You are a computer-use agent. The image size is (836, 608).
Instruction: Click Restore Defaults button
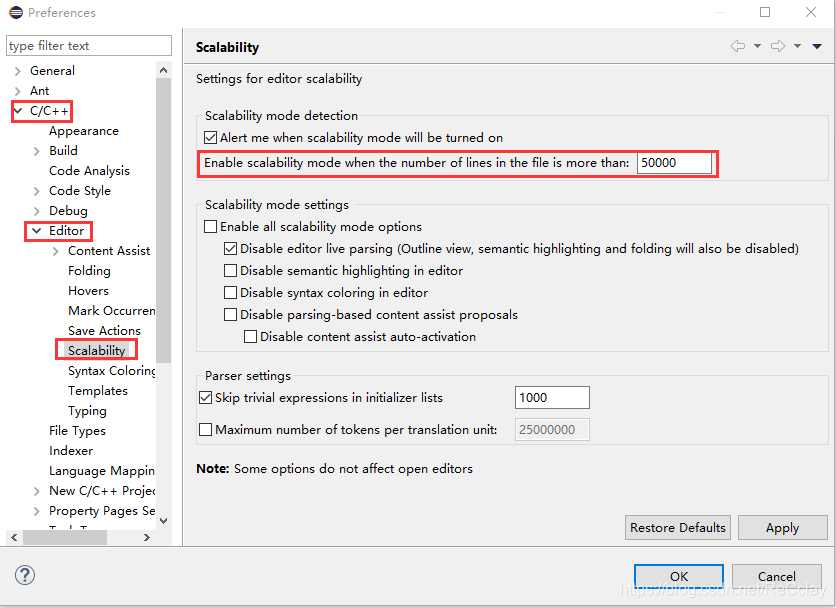[x=678, y=527]
